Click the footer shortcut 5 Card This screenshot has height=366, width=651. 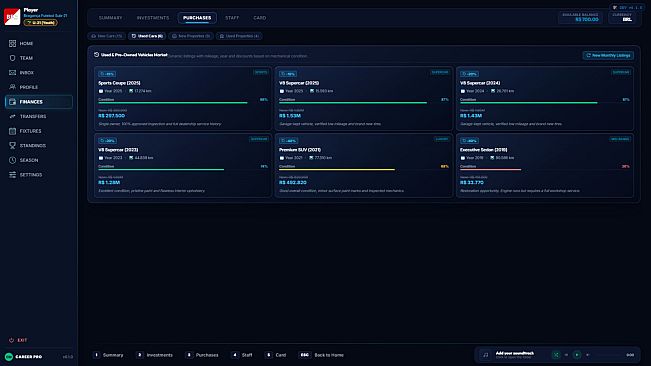(276, 355)
